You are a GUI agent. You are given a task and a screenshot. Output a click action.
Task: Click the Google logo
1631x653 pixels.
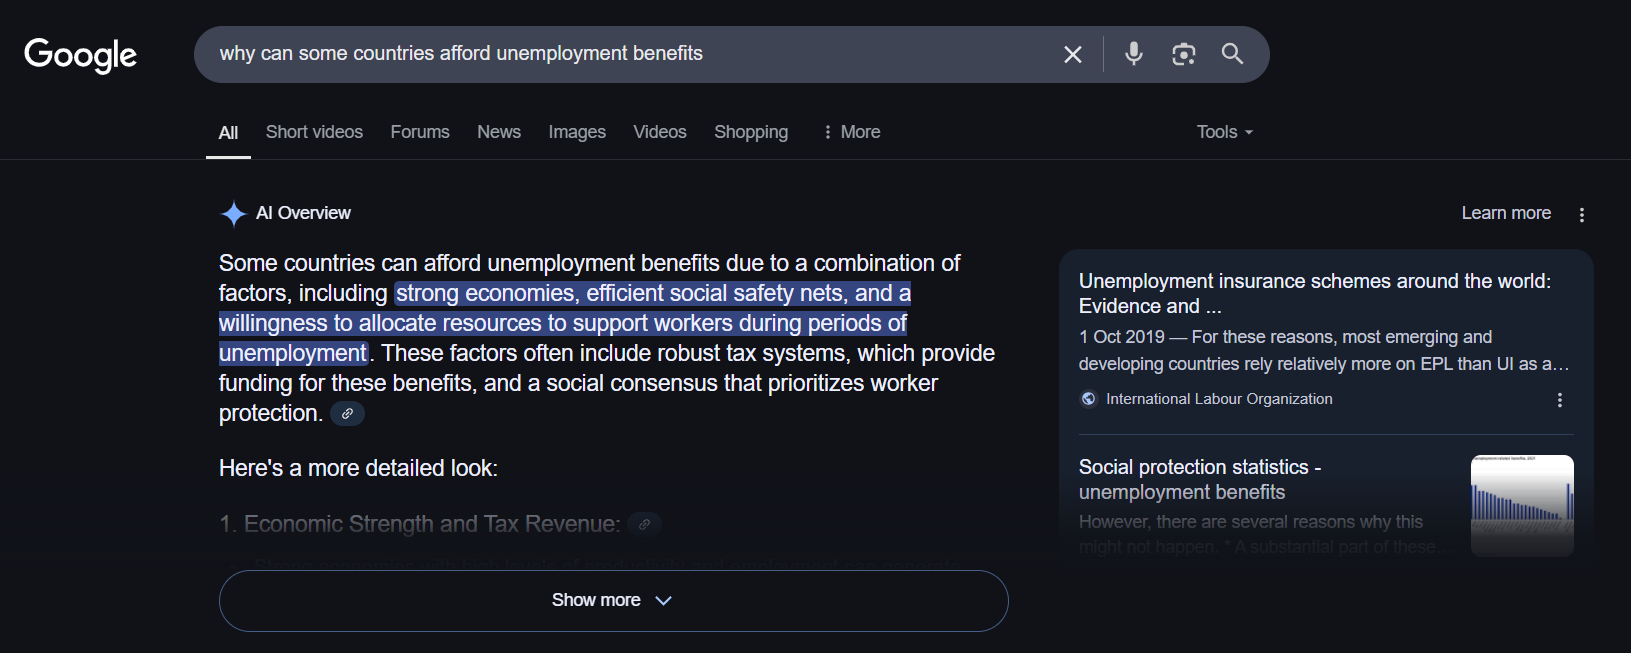81,56
